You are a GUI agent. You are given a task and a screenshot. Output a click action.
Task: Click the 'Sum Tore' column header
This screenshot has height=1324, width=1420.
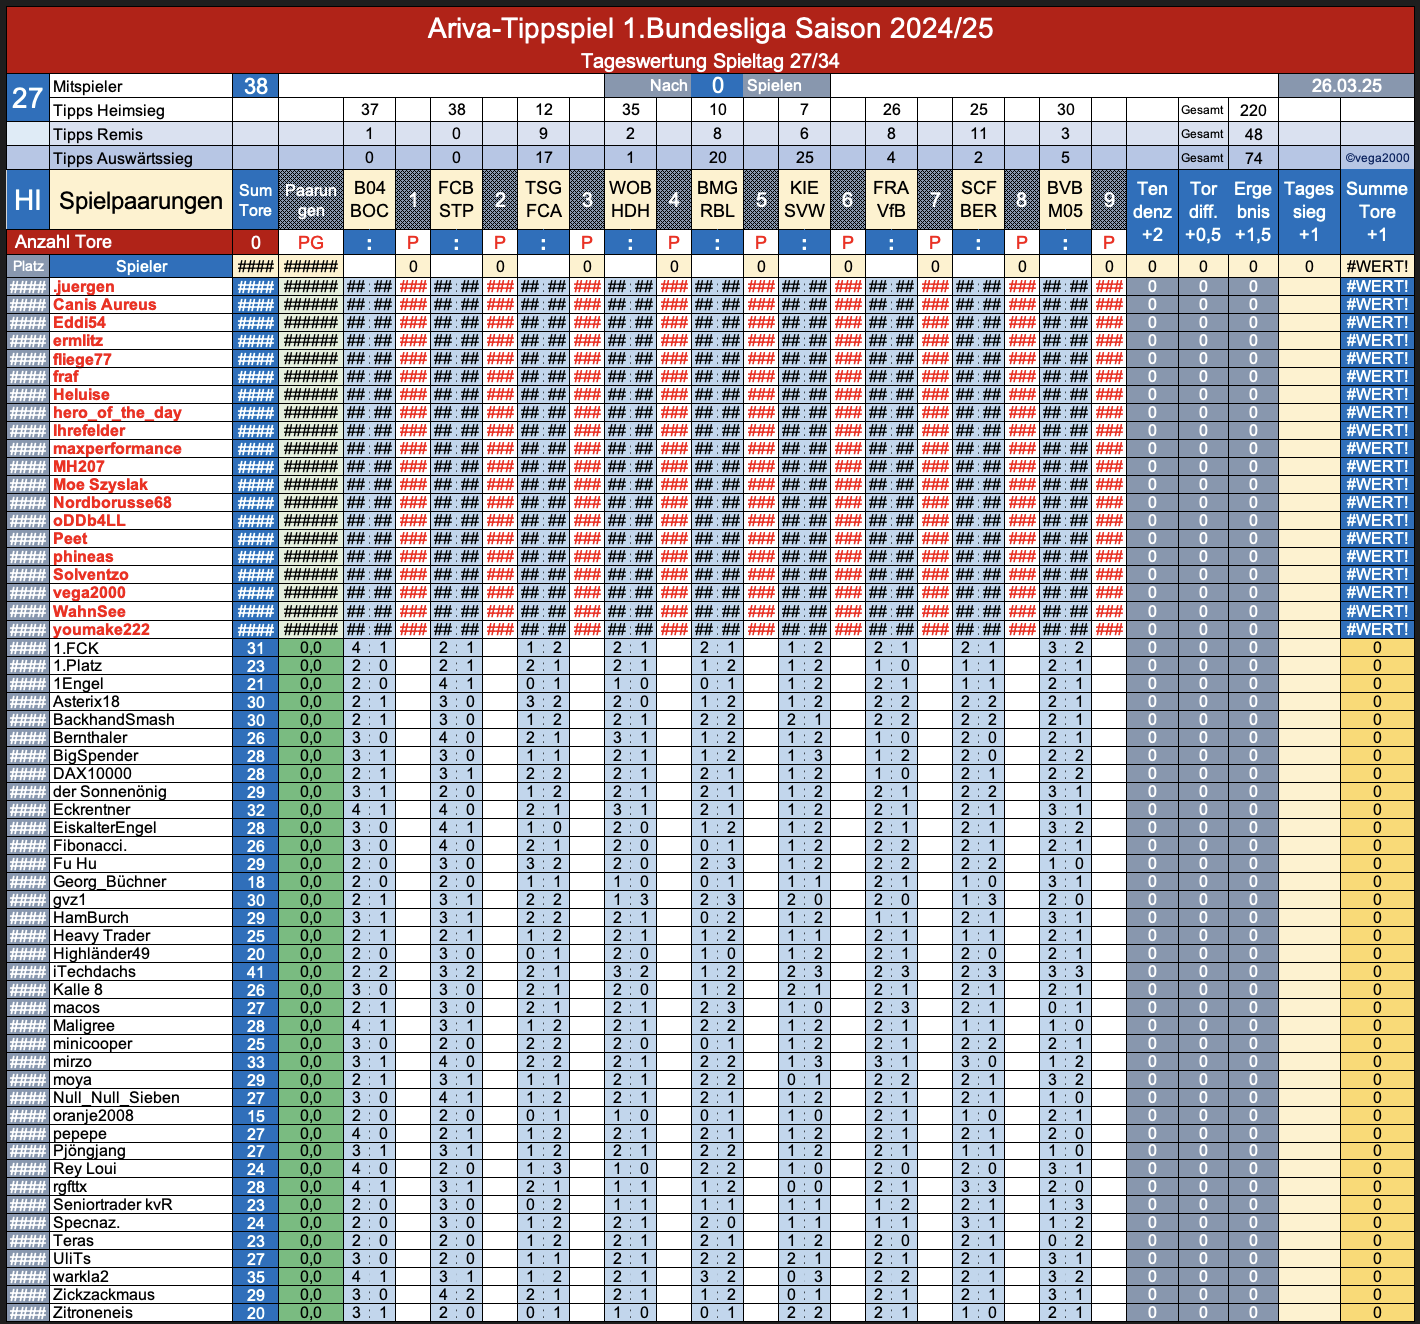pyautogui.click(x=256, y=200)
